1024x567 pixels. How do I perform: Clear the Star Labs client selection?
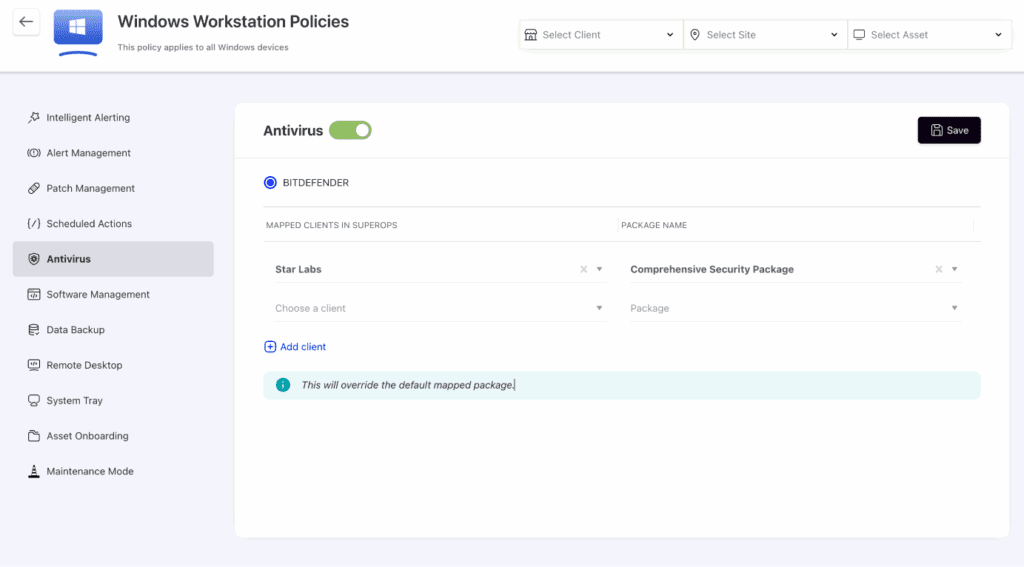(x=584, y=270)
